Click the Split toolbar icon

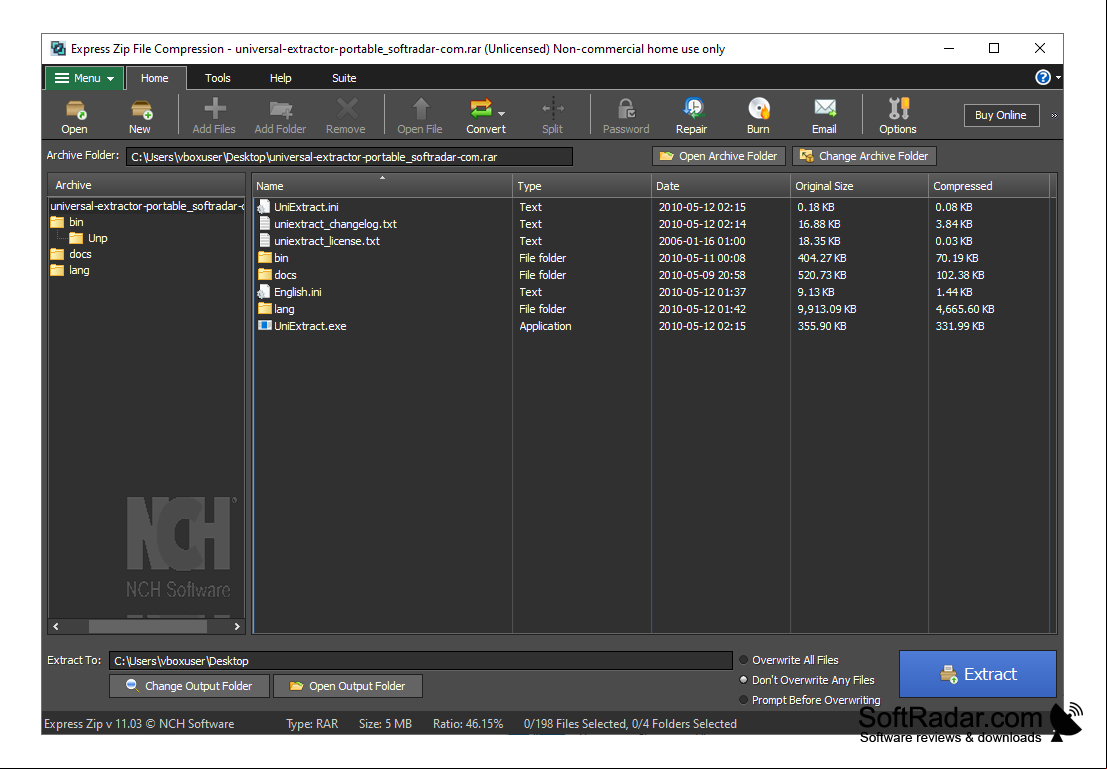click(553, 109)
